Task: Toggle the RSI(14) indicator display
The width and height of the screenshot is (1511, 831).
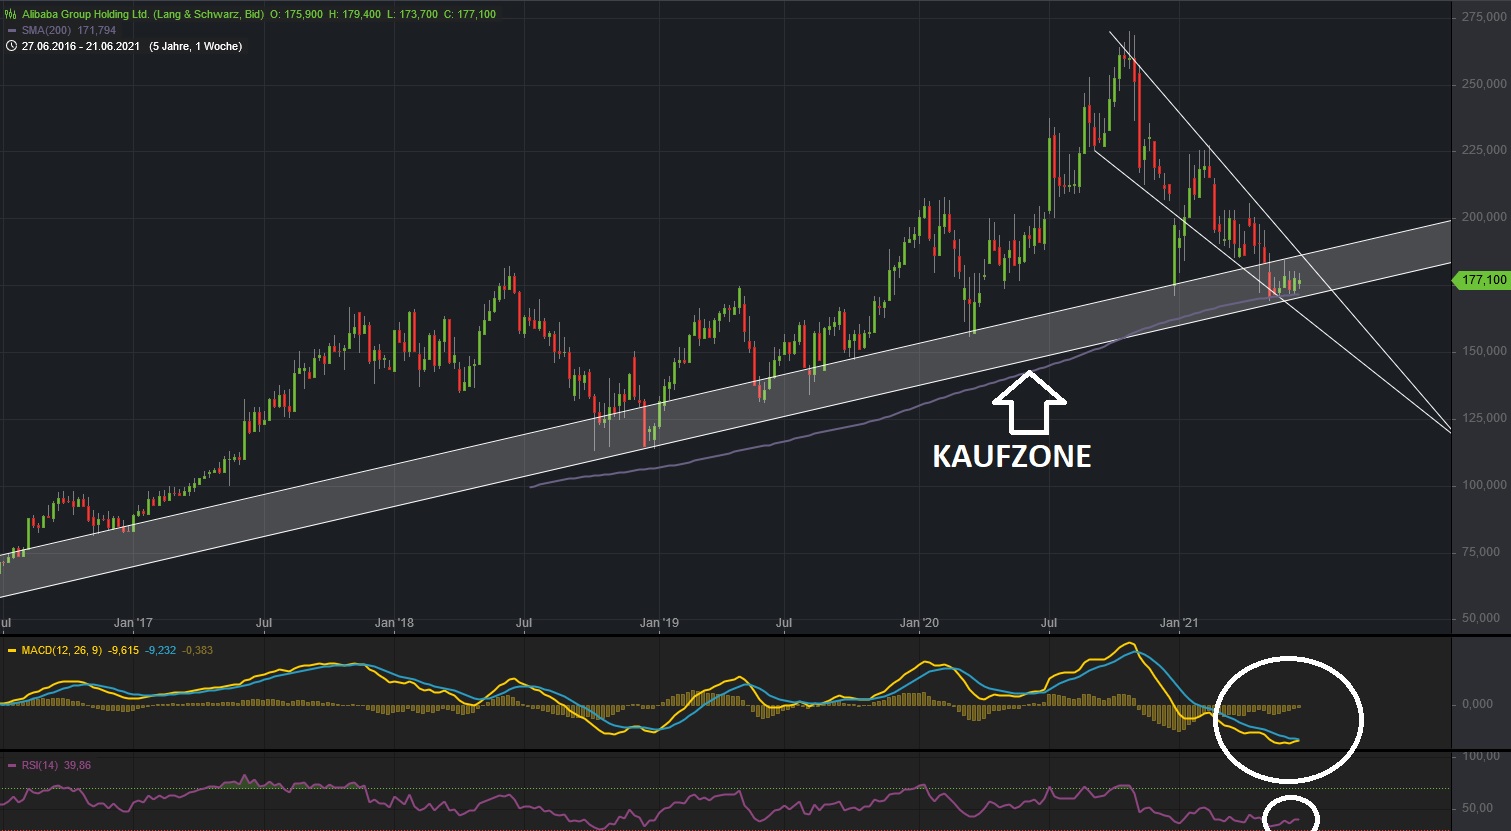Action: 48,765
